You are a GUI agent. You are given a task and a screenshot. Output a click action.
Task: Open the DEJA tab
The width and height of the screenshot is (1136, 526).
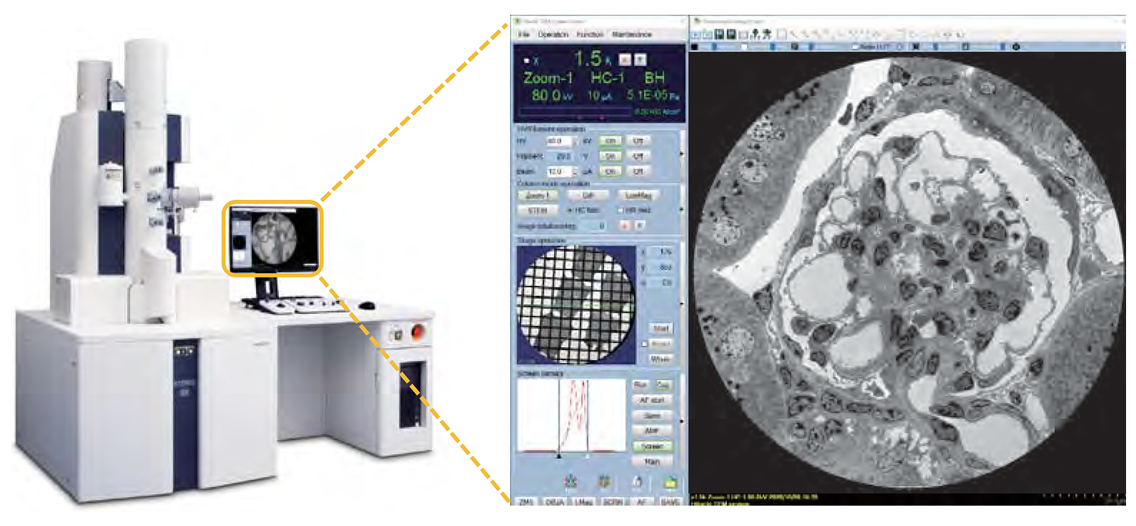tap(554, 502)
